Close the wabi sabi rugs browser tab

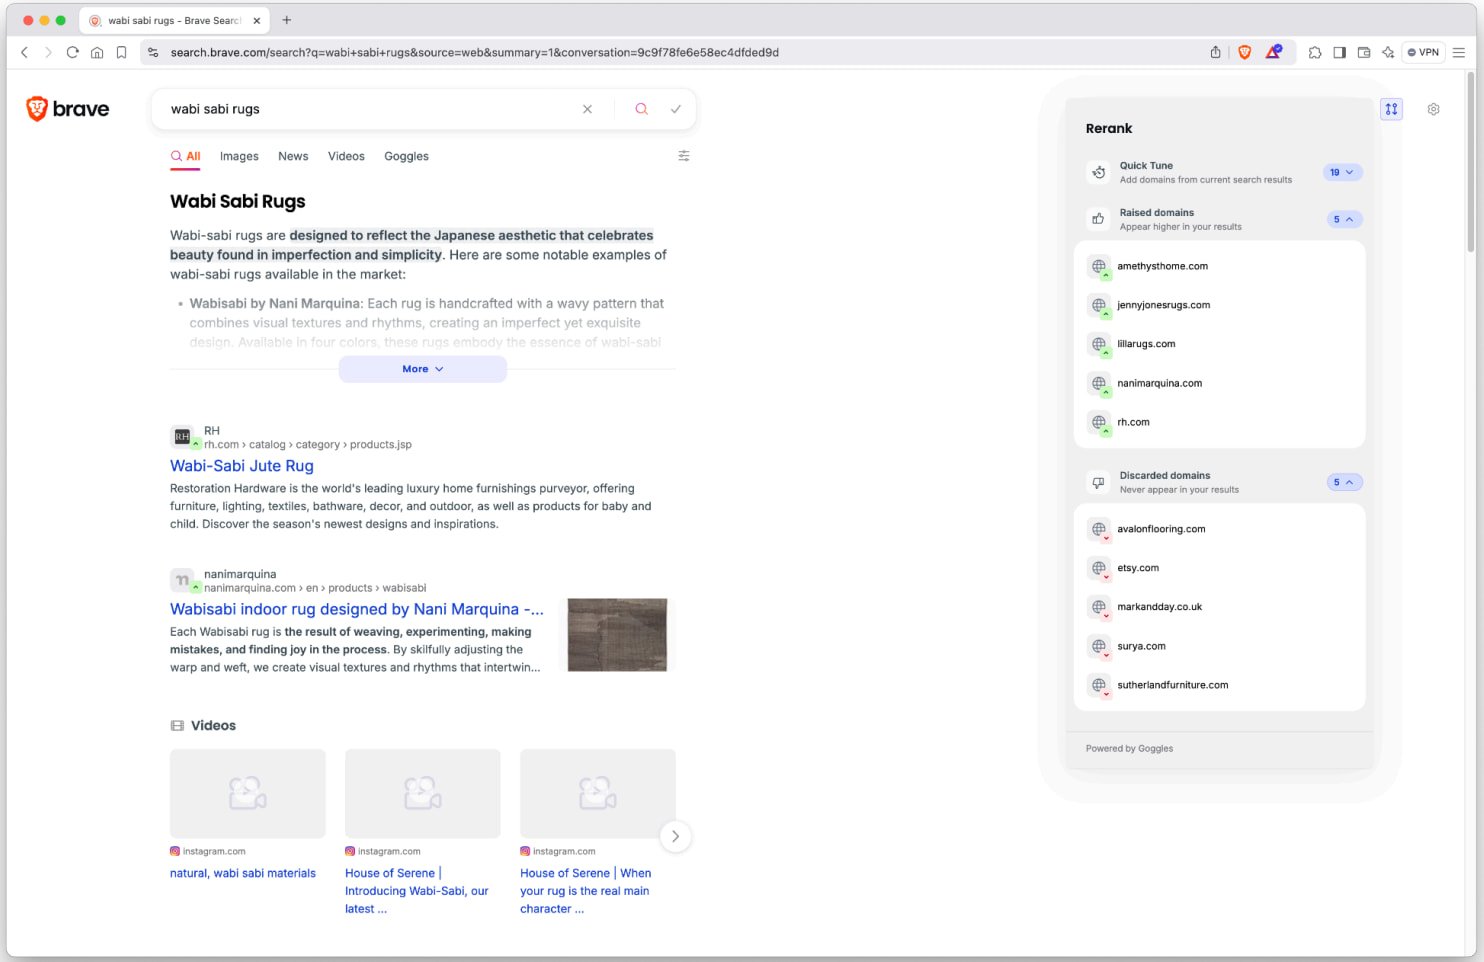(x=256, y=20)
